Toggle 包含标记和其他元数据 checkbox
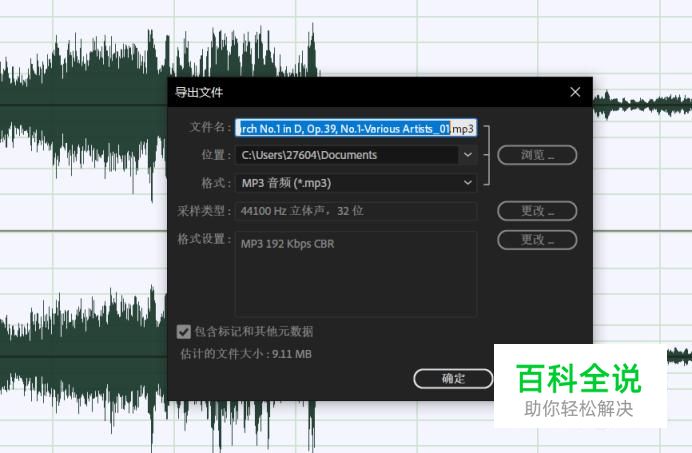The height and width of the screenshot is (453, 692). tap(184, 332)
